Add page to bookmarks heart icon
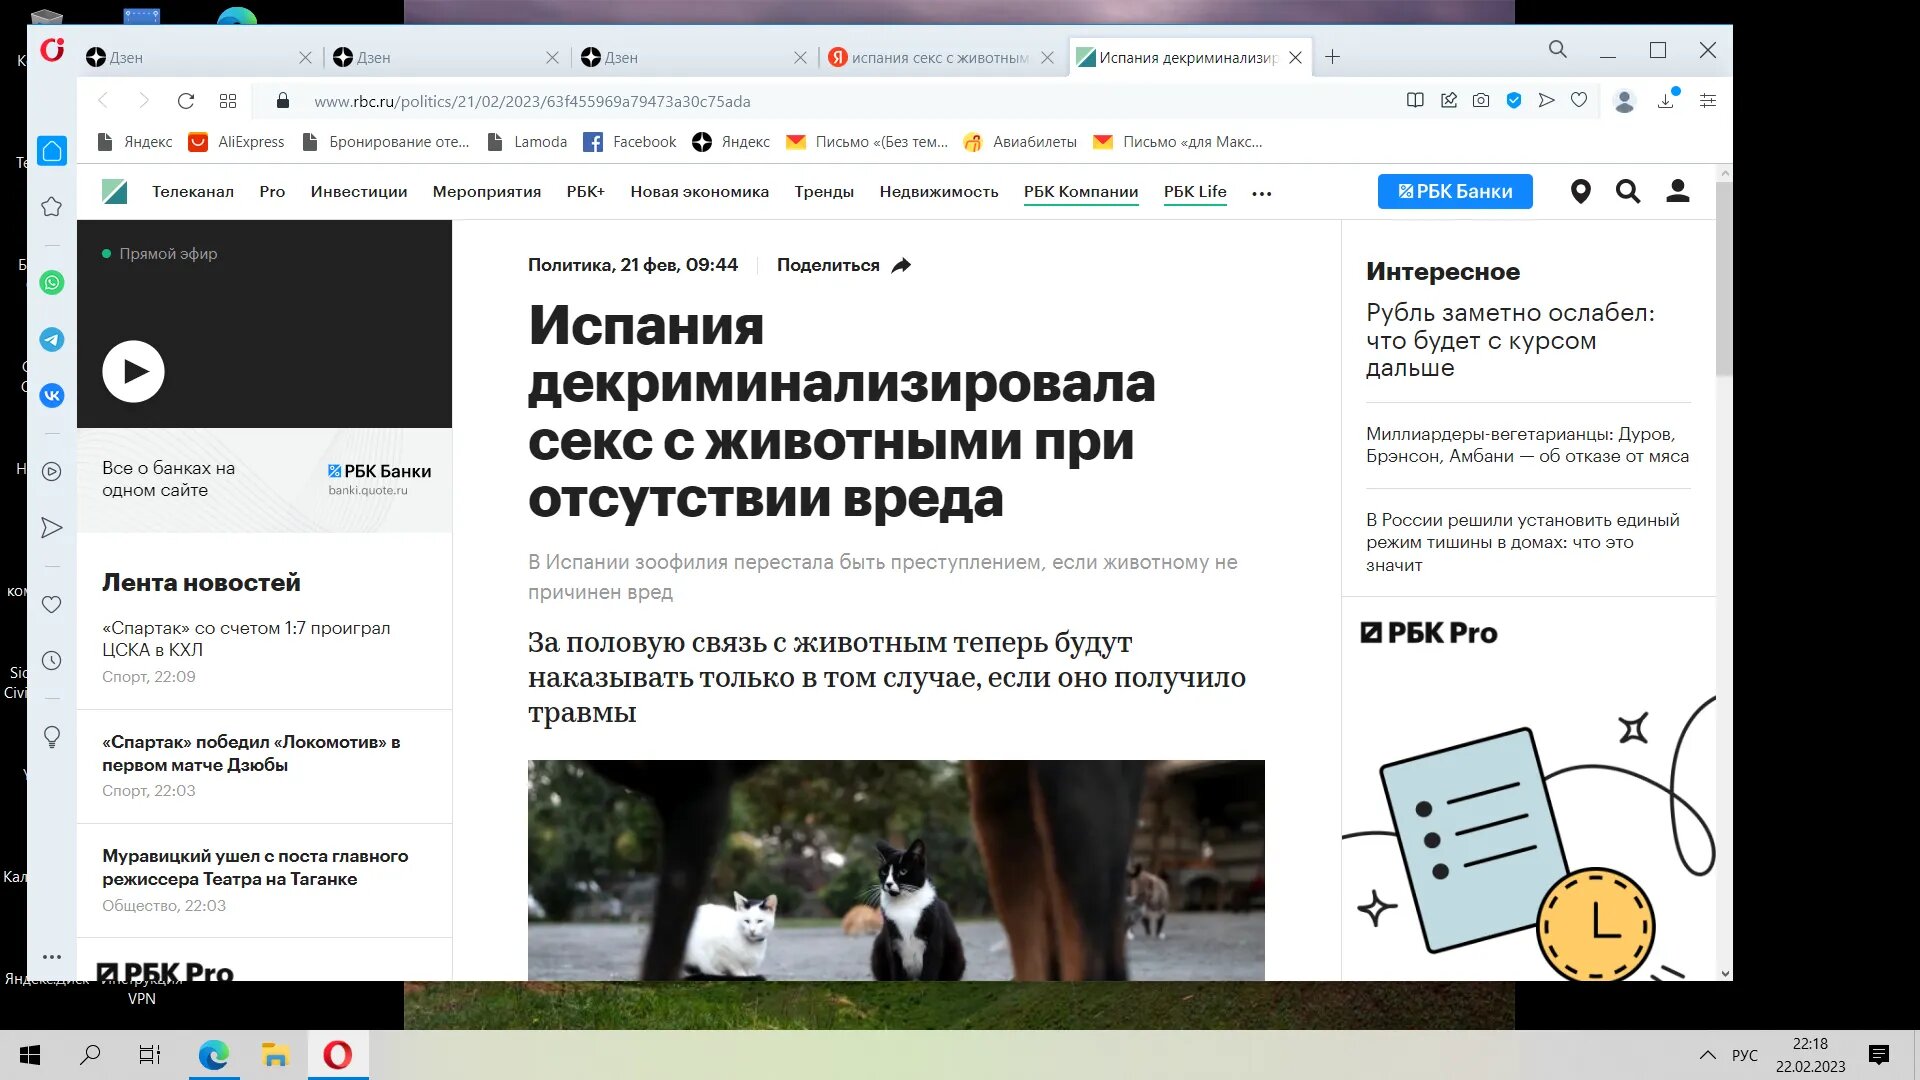 click(x=1579, y=101)
